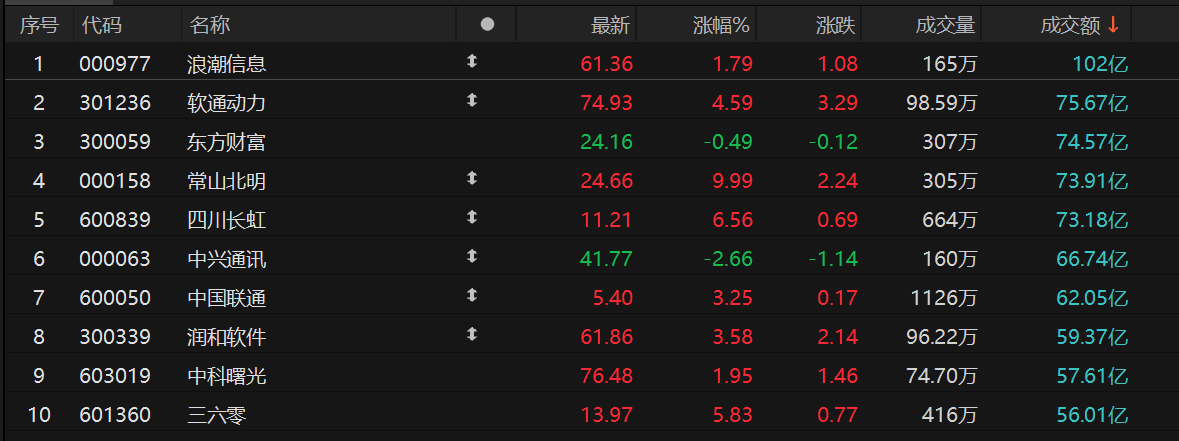Click the arrow marker icon beside 软通动力
Screen dimensions: 1179x441
(471, 99)
